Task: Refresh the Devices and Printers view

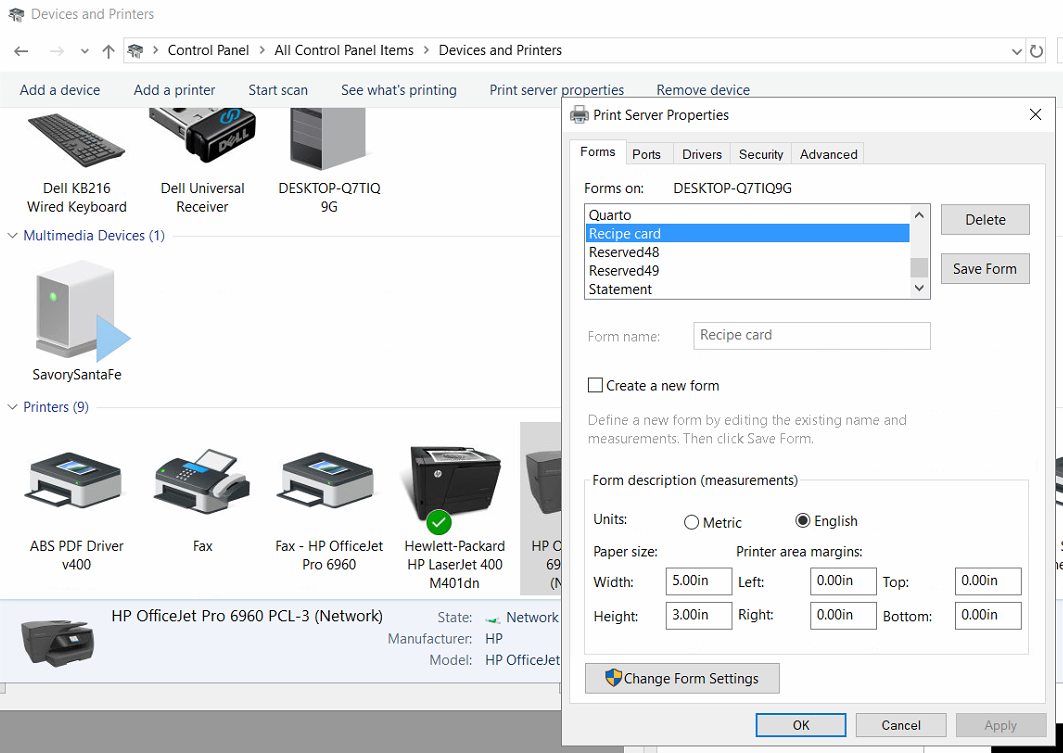Action: point(1037,51)
